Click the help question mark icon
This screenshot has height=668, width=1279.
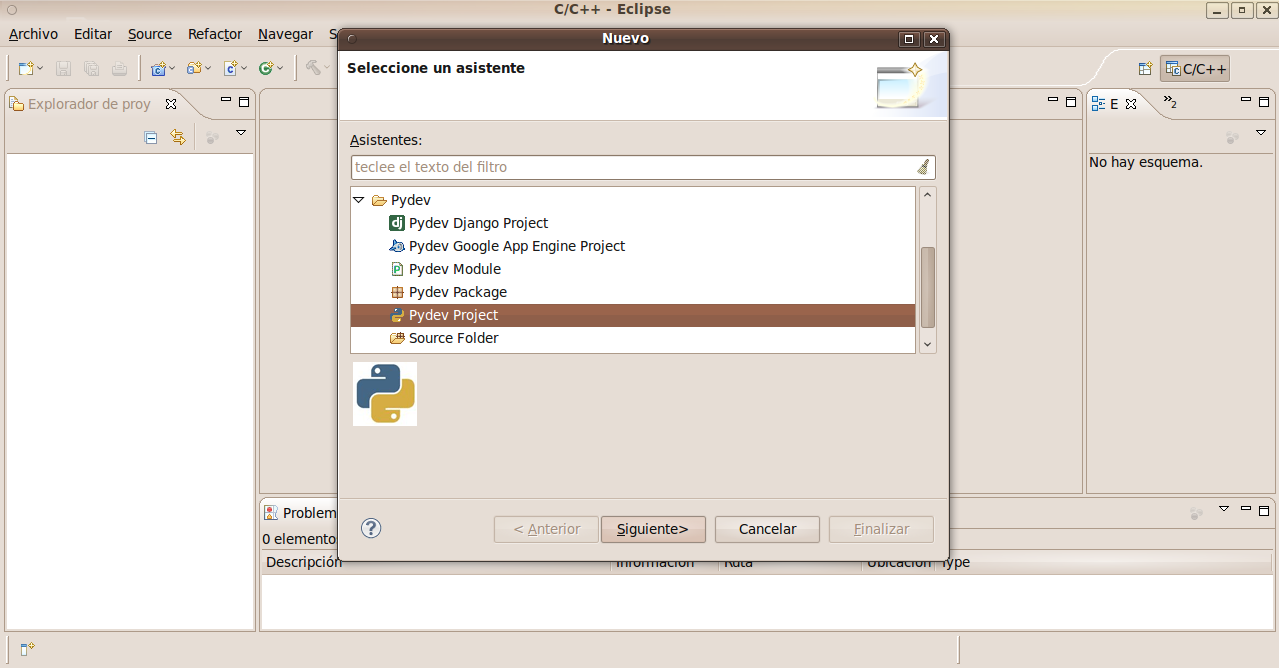tap(371, 528)
